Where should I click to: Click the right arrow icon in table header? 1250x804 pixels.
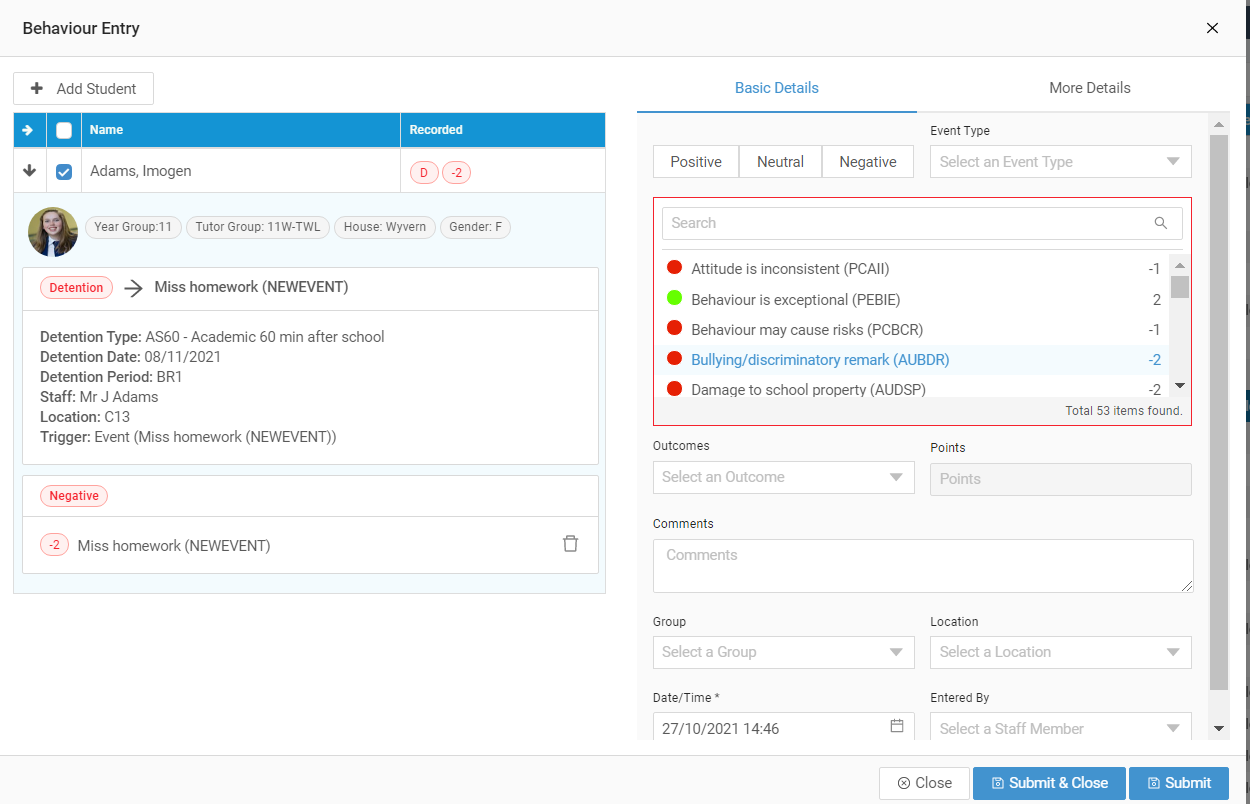[28, 130]
